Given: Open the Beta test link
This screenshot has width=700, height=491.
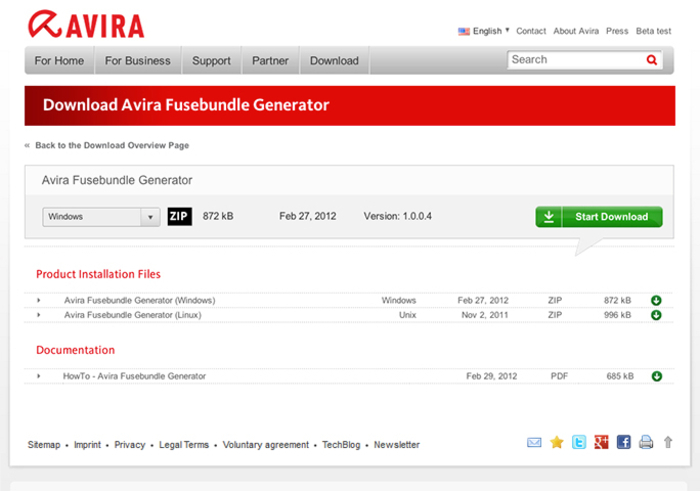Looking at the screenshot, I should (x=654, y=31).
